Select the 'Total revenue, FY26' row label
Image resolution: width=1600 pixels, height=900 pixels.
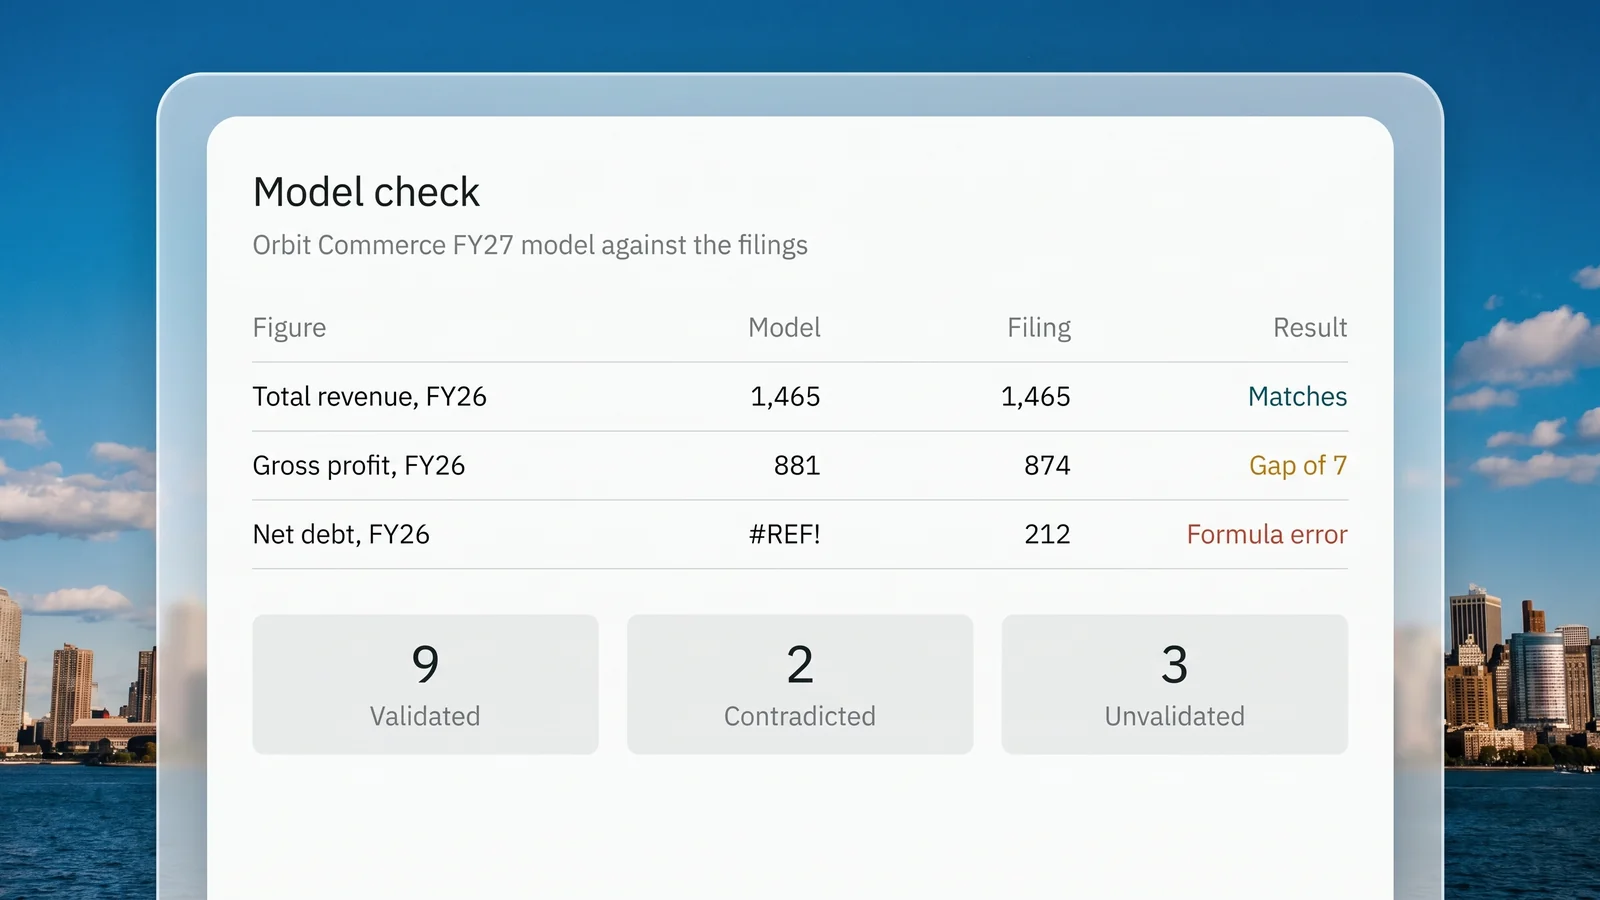(370, 397)
